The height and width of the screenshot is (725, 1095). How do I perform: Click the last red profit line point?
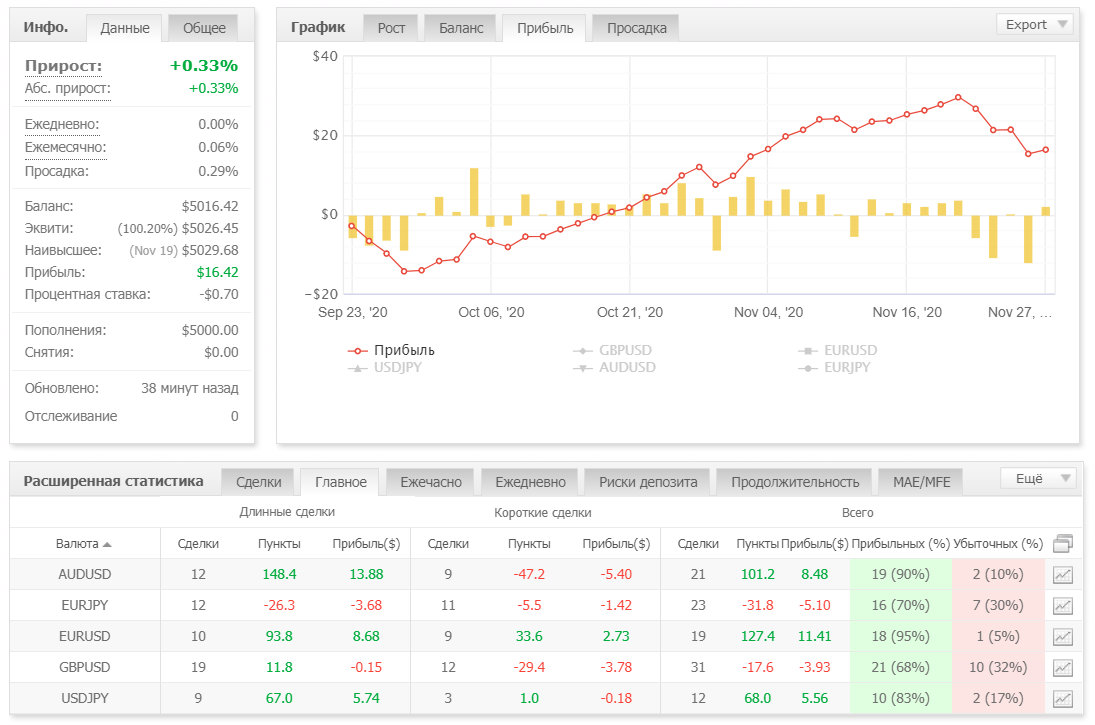coord(1045,150)
